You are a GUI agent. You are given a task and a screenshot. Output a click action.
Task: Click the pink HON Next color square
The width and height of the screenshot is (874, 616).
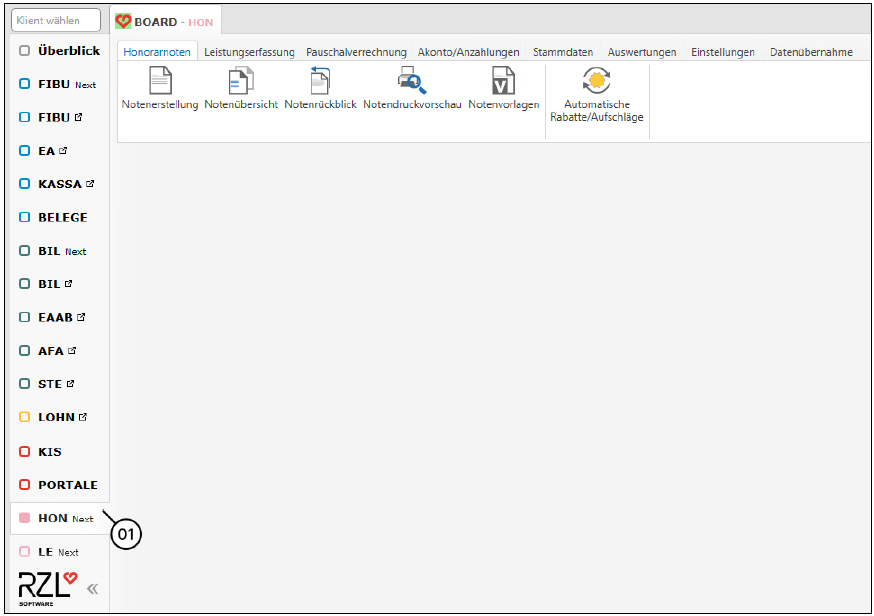pos(25,519)
